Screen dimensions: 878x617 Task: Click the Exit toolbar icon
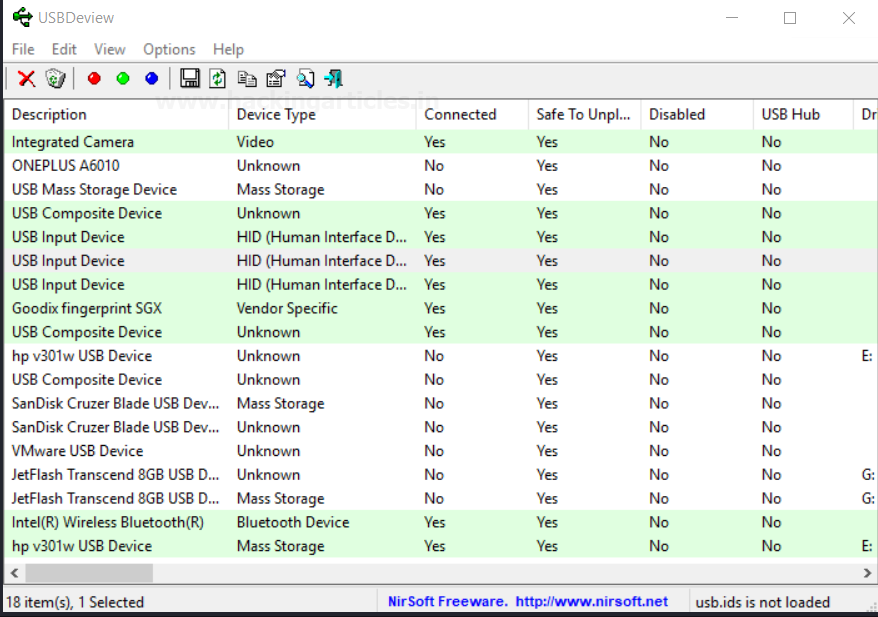(334, 78)
